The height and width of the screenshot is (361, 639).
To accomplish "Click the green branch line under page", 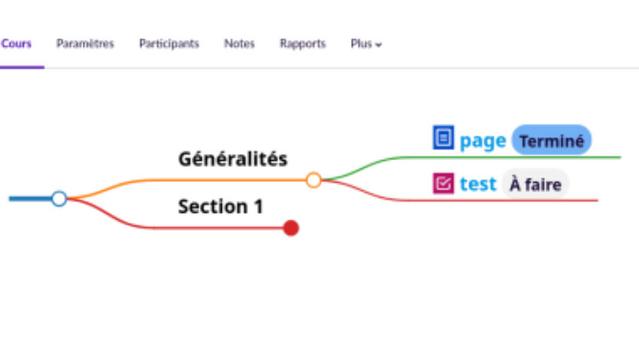I will 505,157.
